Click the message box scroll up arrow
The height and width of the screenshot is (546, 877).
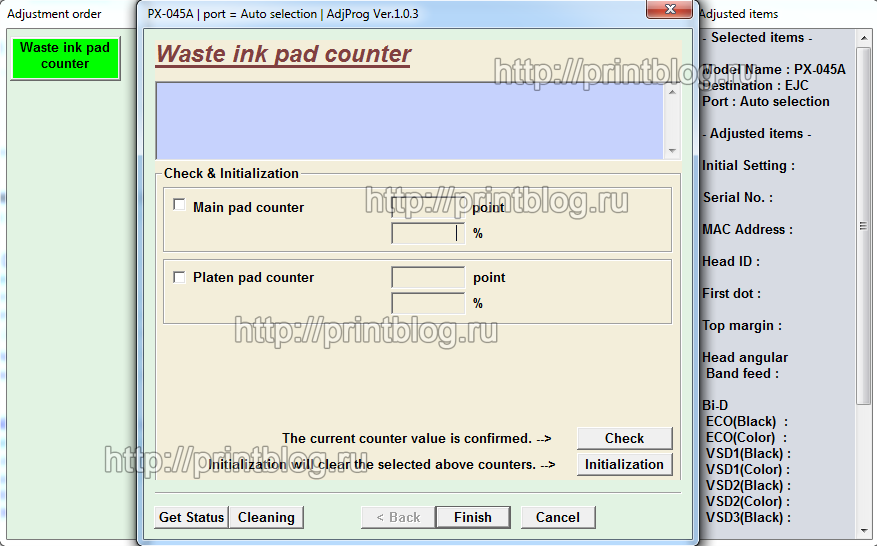tap(672, 91)
